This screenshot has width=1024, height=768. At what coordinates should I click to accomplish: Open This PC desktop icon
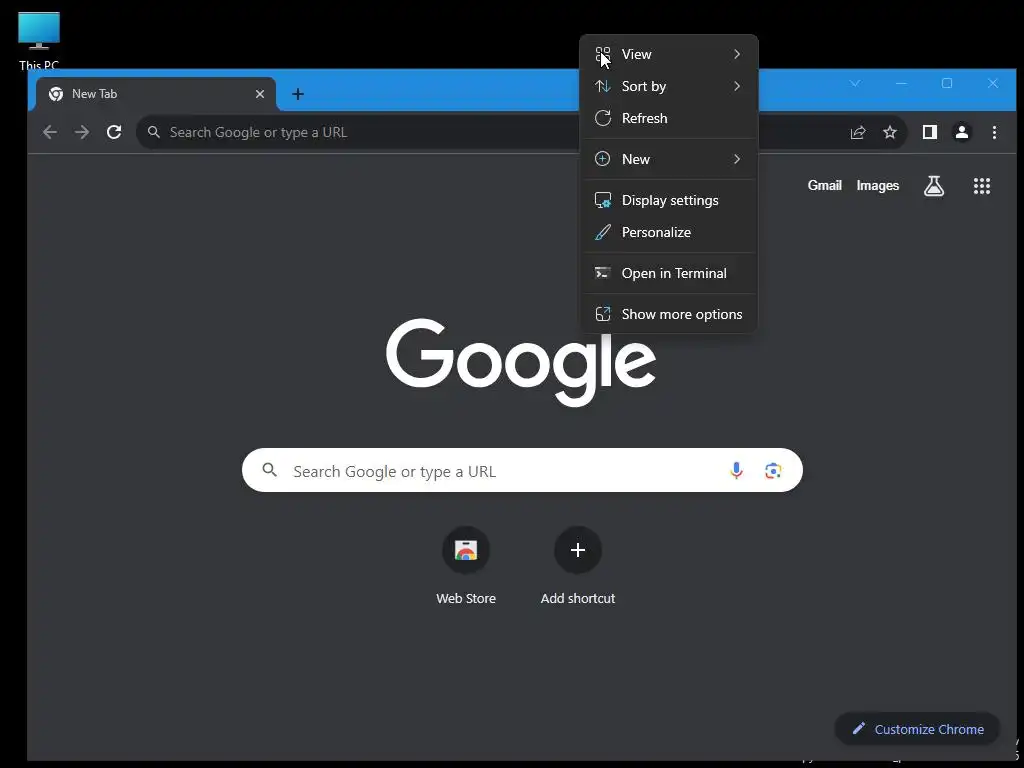(x=39, y=39)
